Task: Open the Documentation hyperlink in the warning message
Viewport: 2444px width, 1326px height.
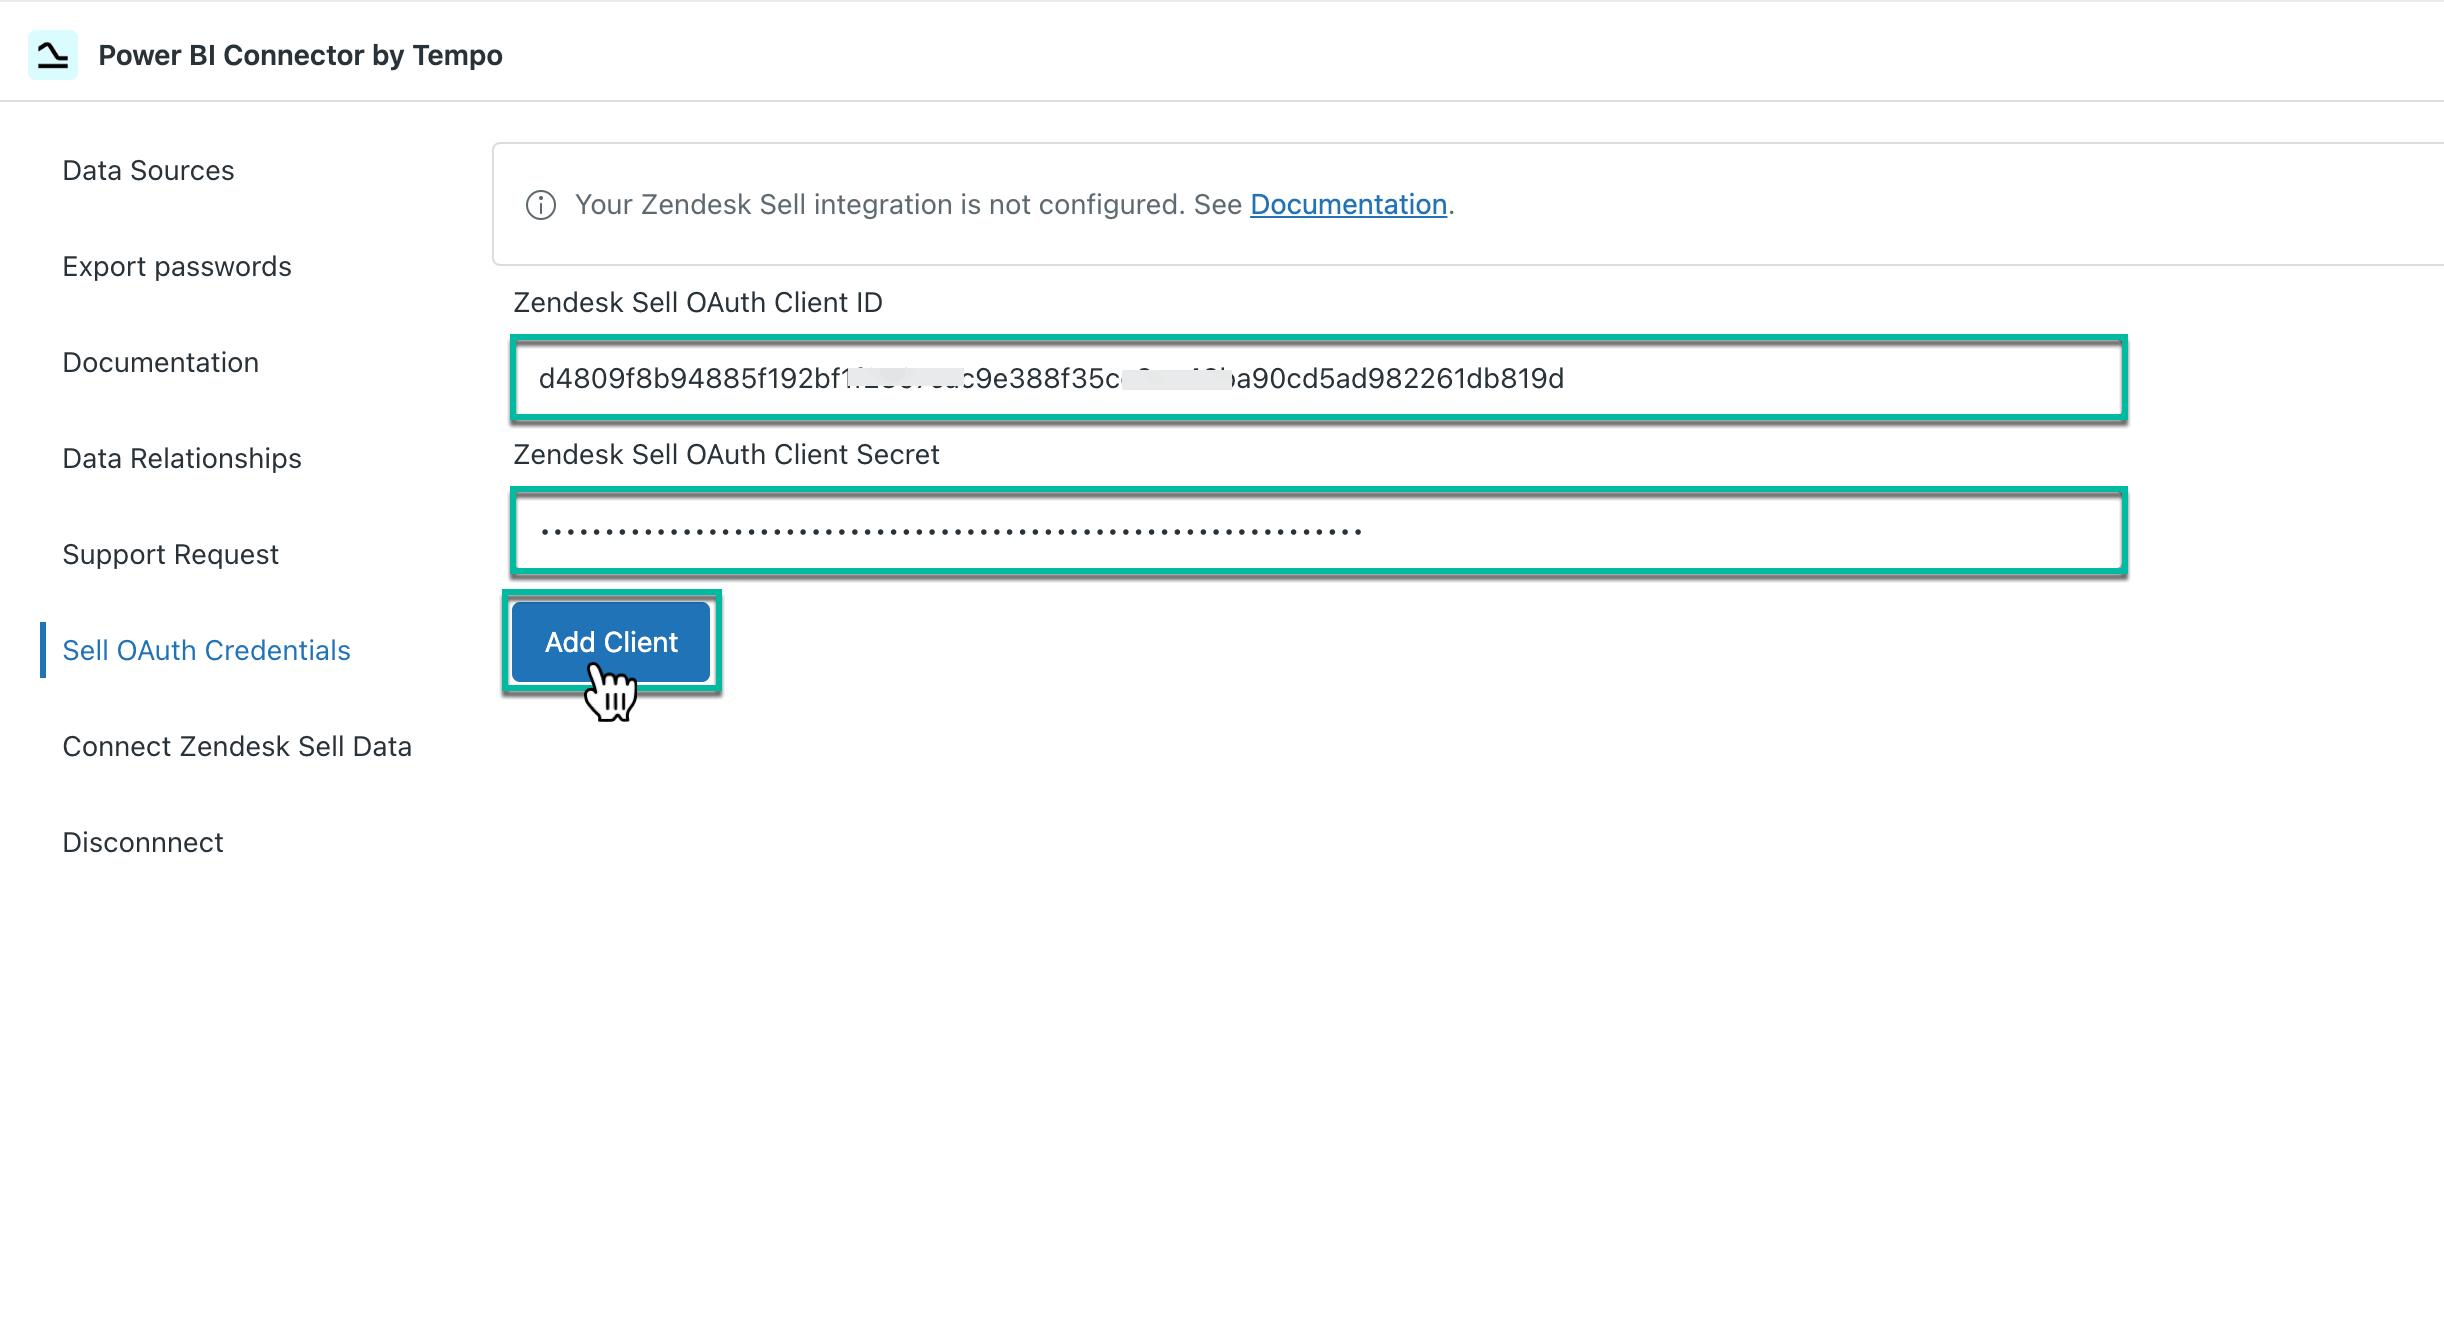Action: (1349, 204)
